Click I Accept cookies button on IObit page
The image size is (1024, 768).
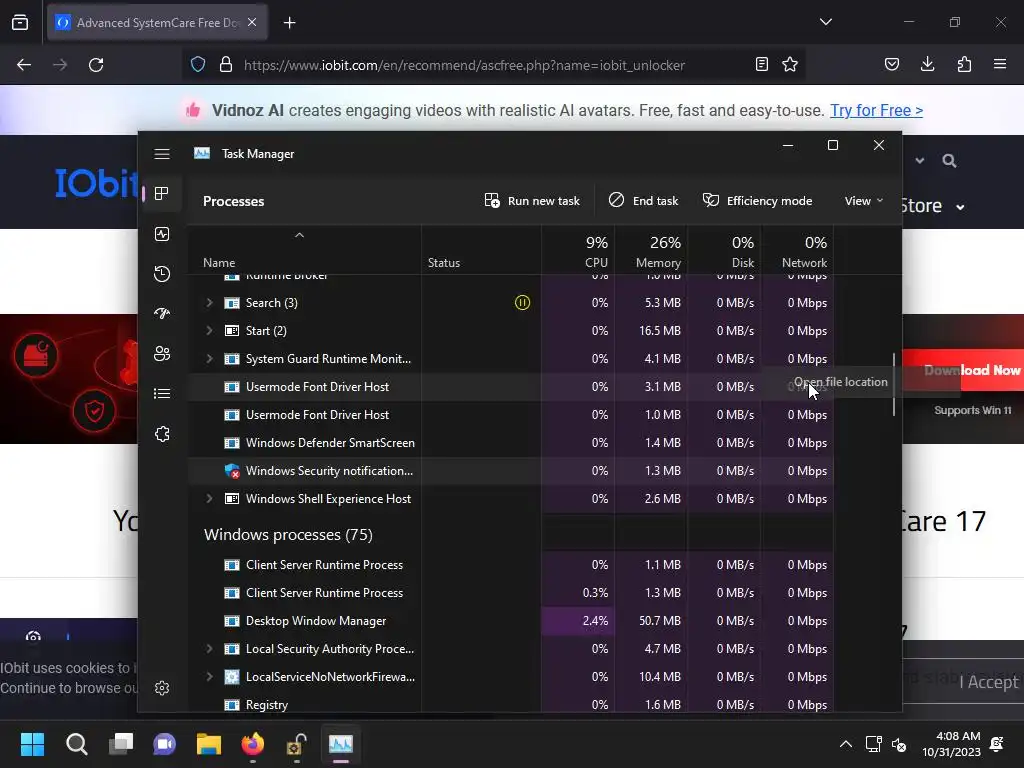coord(988,682)
